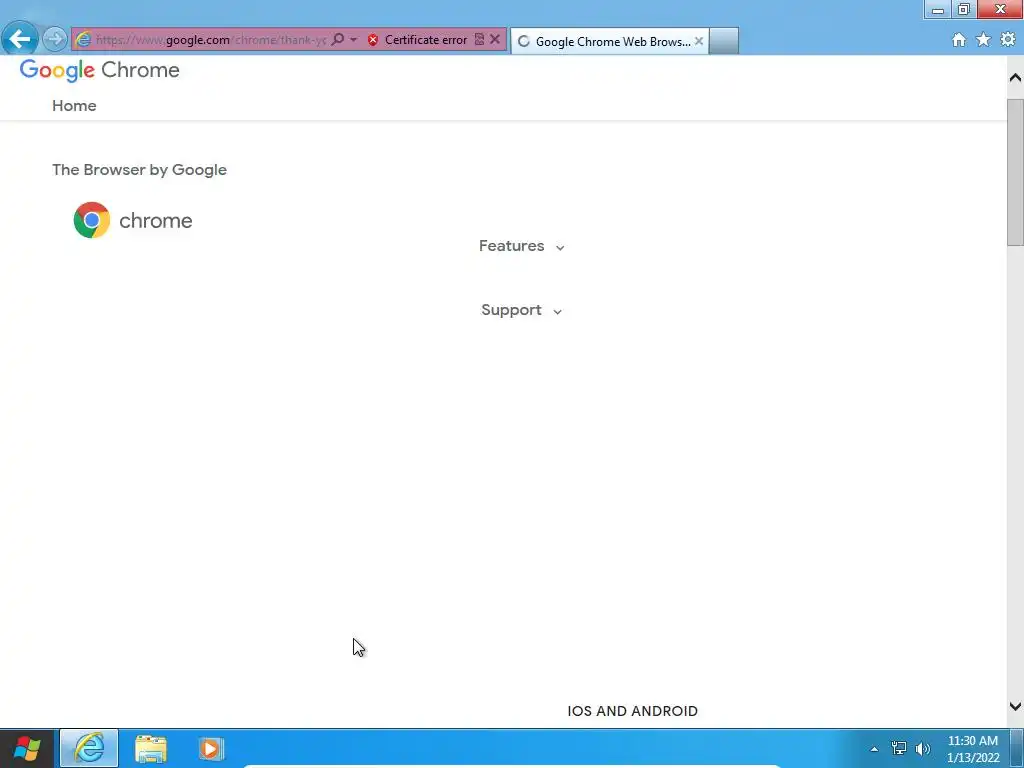Open the Certificate error security report
The width and height of the screenshot is (1024, 768).
(x=426, y=40)
